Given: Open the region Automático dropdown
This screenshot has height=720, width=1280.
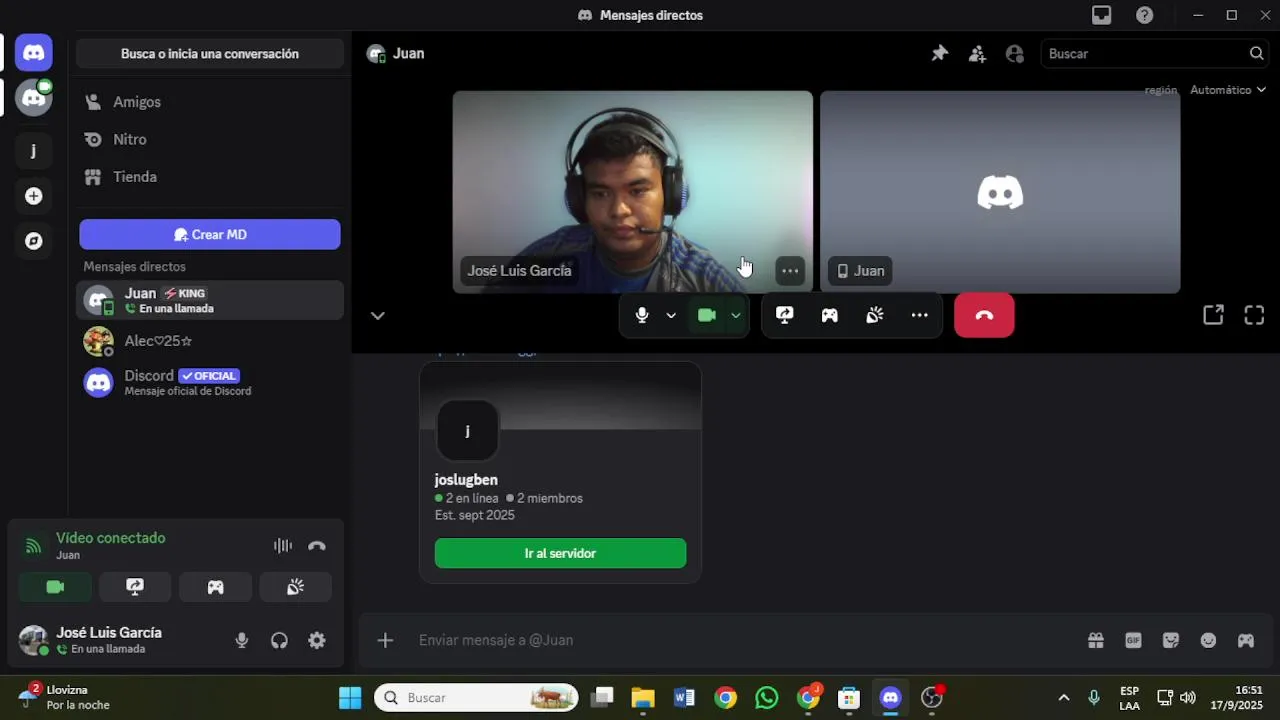Looking at the screenshot, I should (1227, 90).
